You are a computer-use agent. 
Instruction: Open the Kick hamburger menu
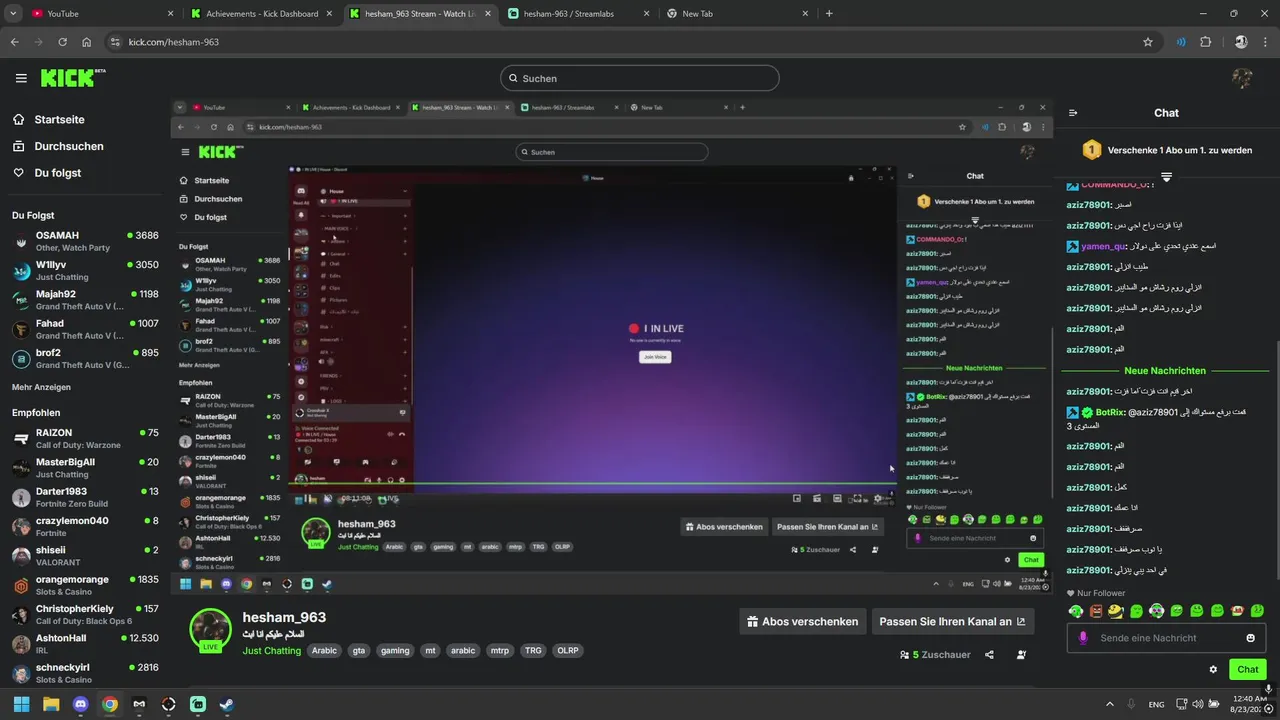coord(21,78)
